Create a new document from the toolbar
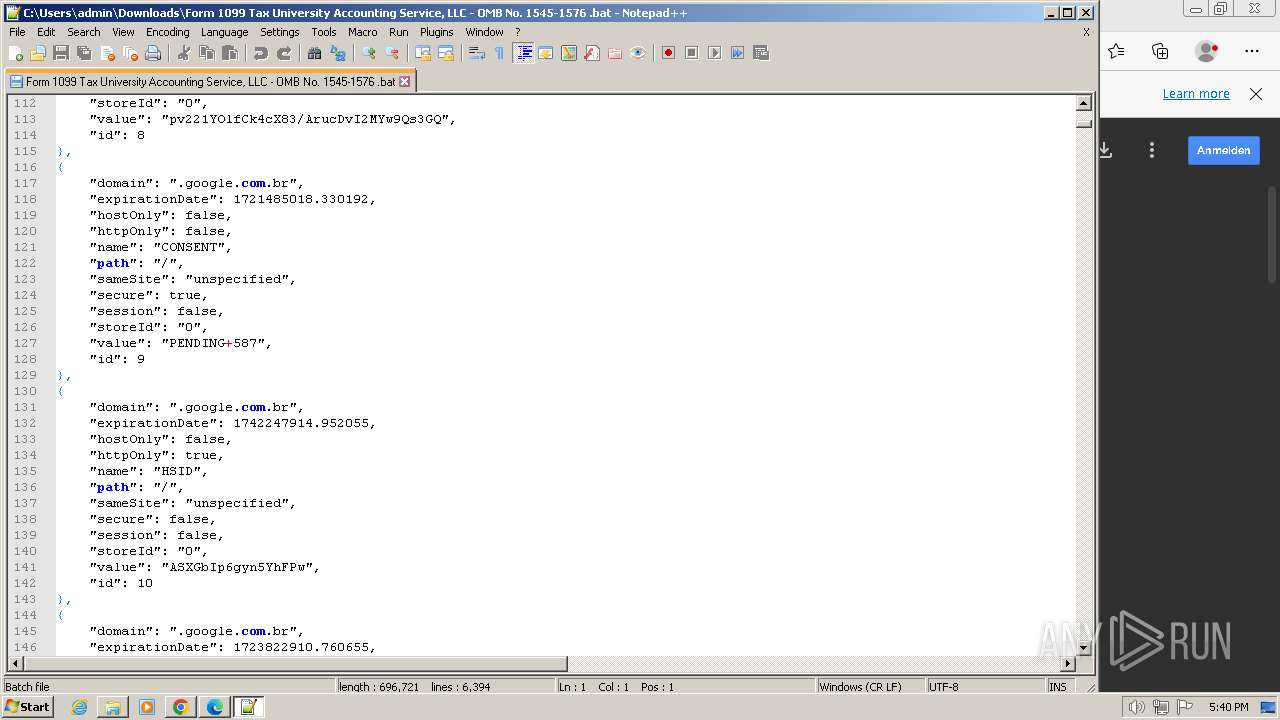The height and width of the screenshot is (720, 1280). 15,53
